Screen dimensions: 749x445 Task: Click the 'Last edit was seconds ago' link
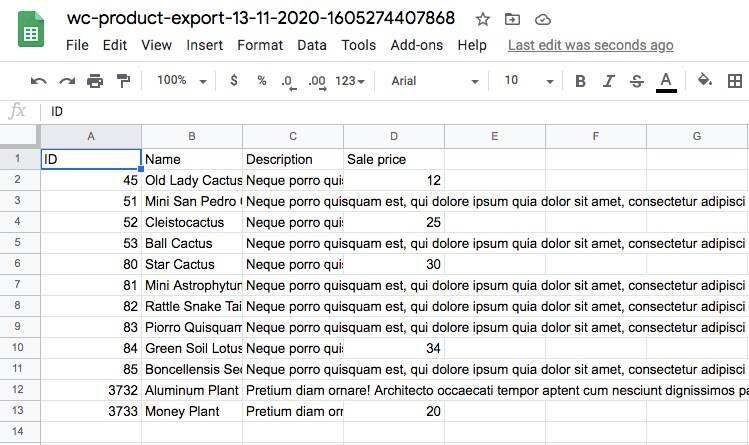click(590, 45)
